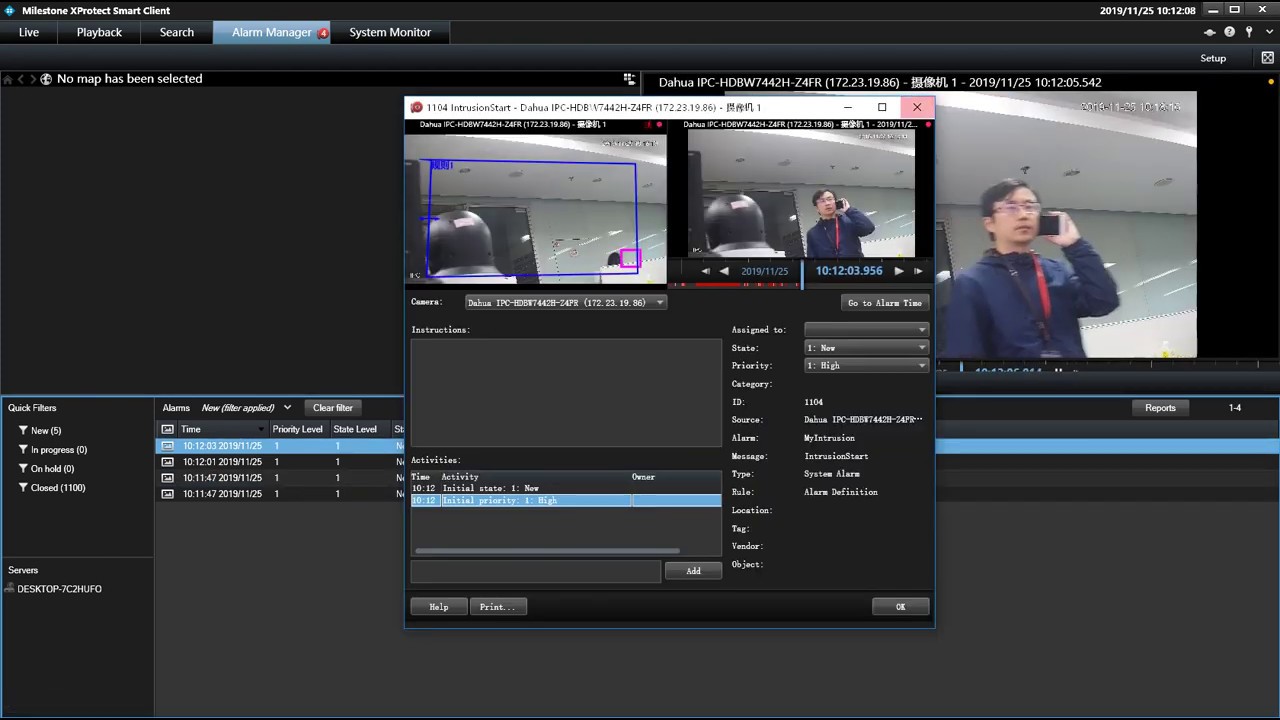
Task: Click Setup in the top bar
Action: click(1213, 58)
